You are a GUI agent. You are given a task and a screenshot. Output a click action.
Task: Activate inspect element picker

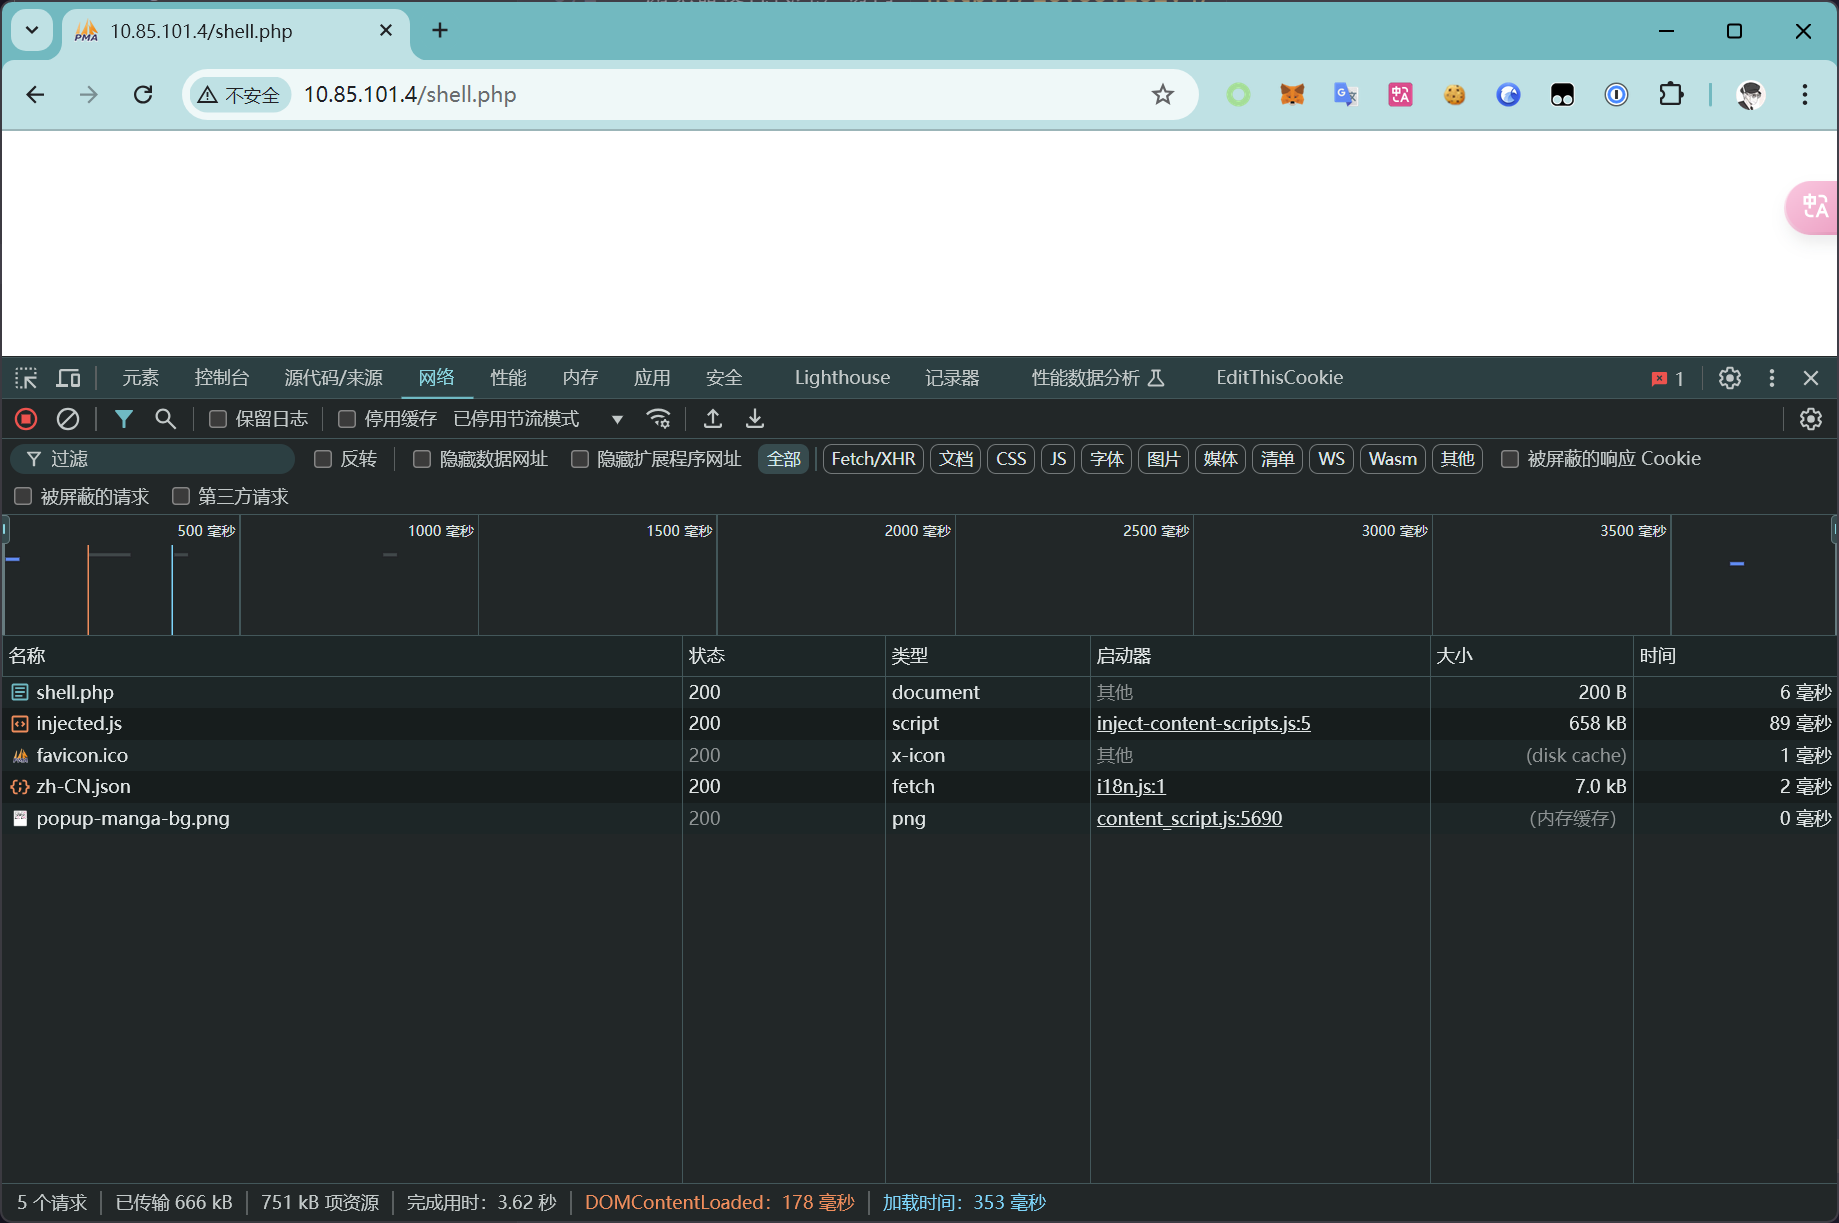coord(26,378)
